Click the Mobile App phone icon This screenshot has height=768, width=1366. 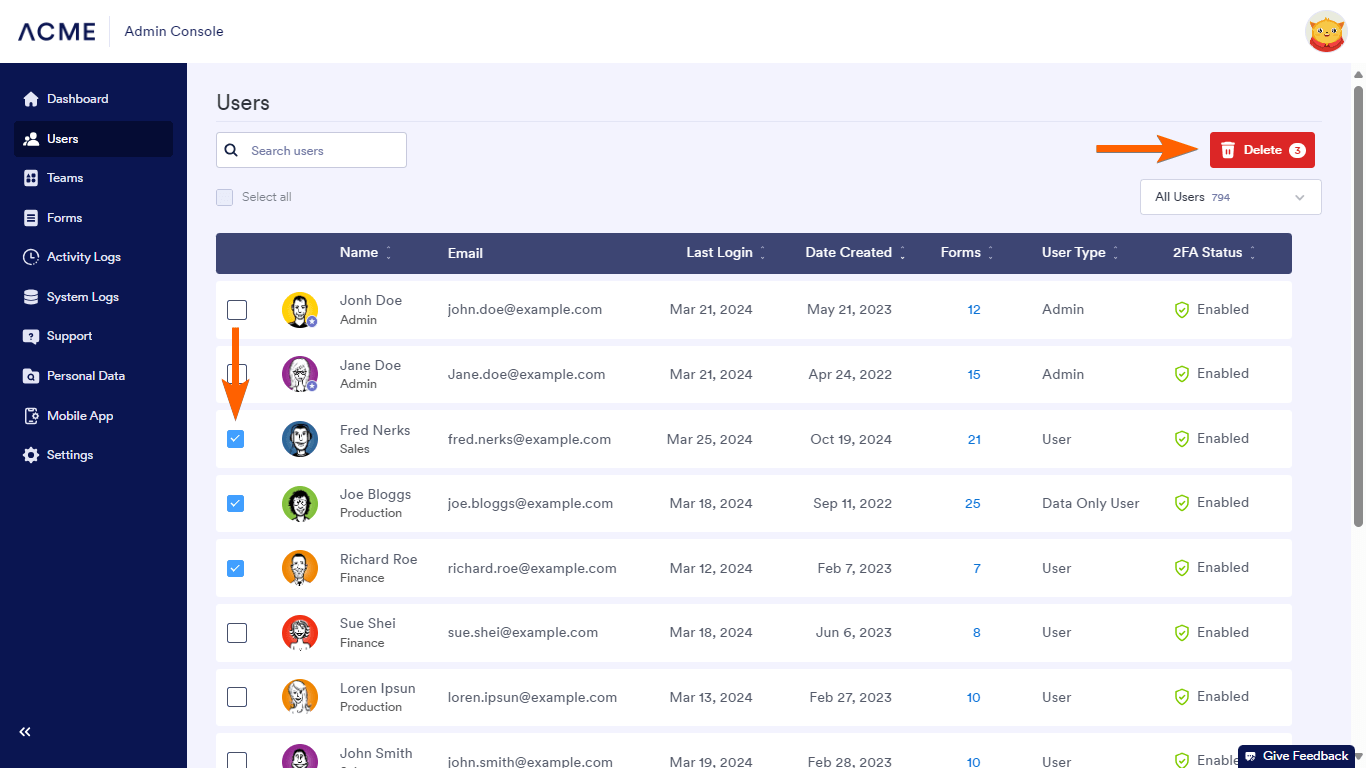pos(31,416)
